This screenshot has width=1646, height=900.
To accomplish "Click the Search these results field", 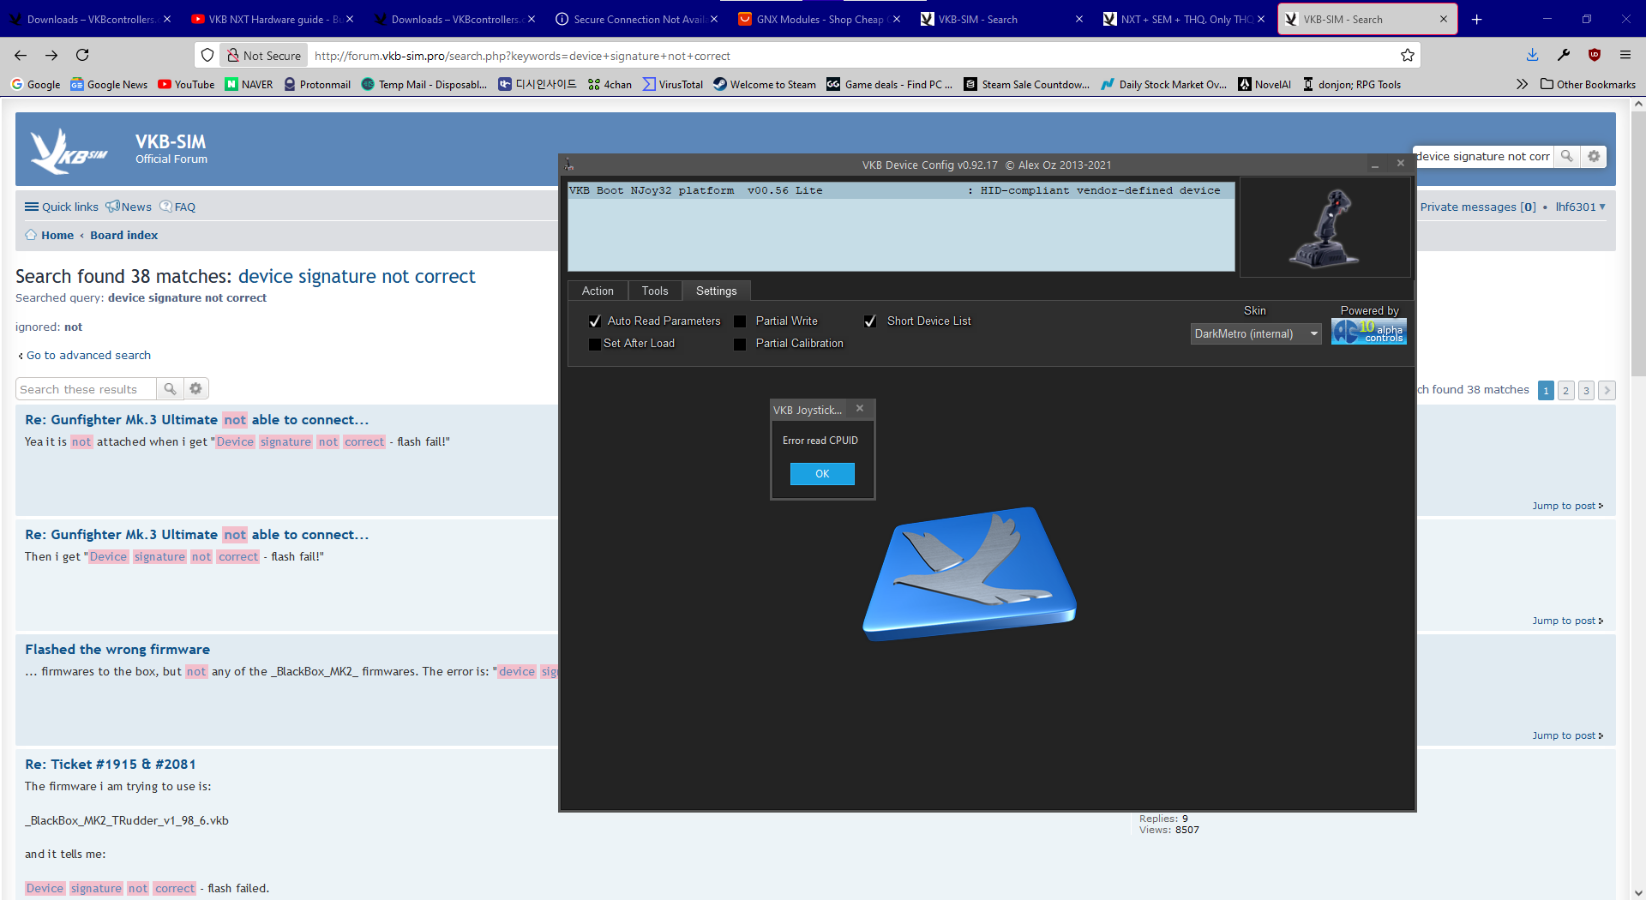I will pos(86,389).
